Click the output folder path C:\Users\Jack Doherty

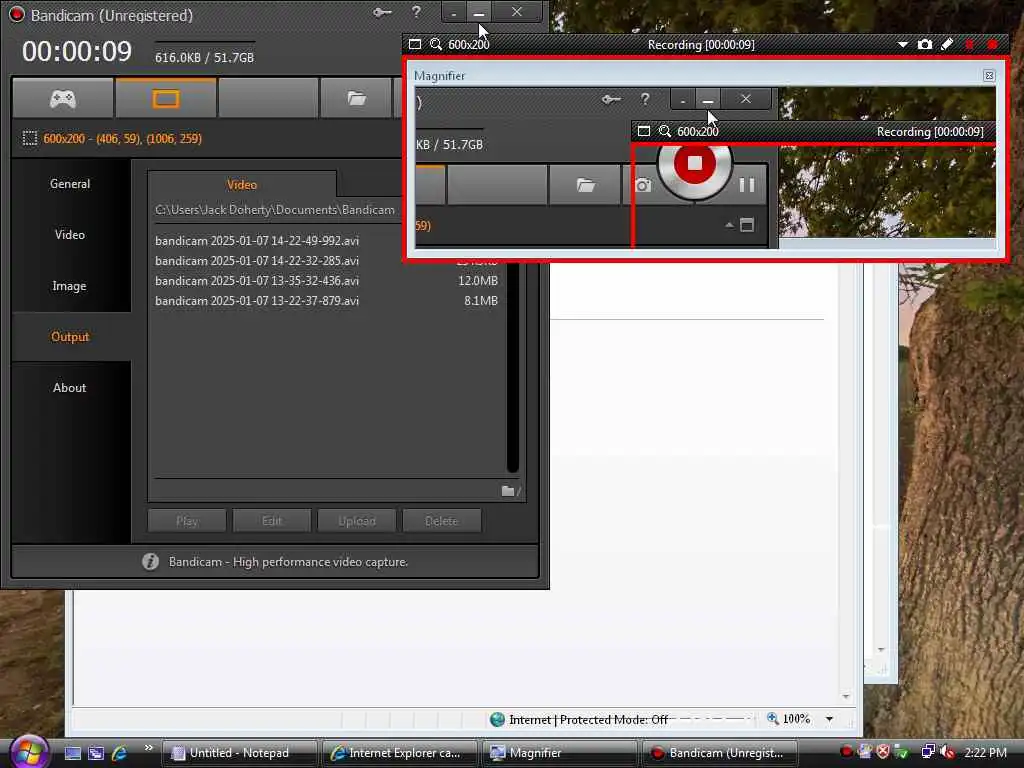[274, 210]
